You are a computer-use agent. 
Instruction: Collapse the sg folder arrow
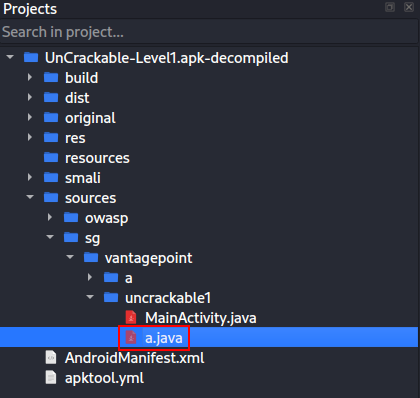(x=50, y=237)
